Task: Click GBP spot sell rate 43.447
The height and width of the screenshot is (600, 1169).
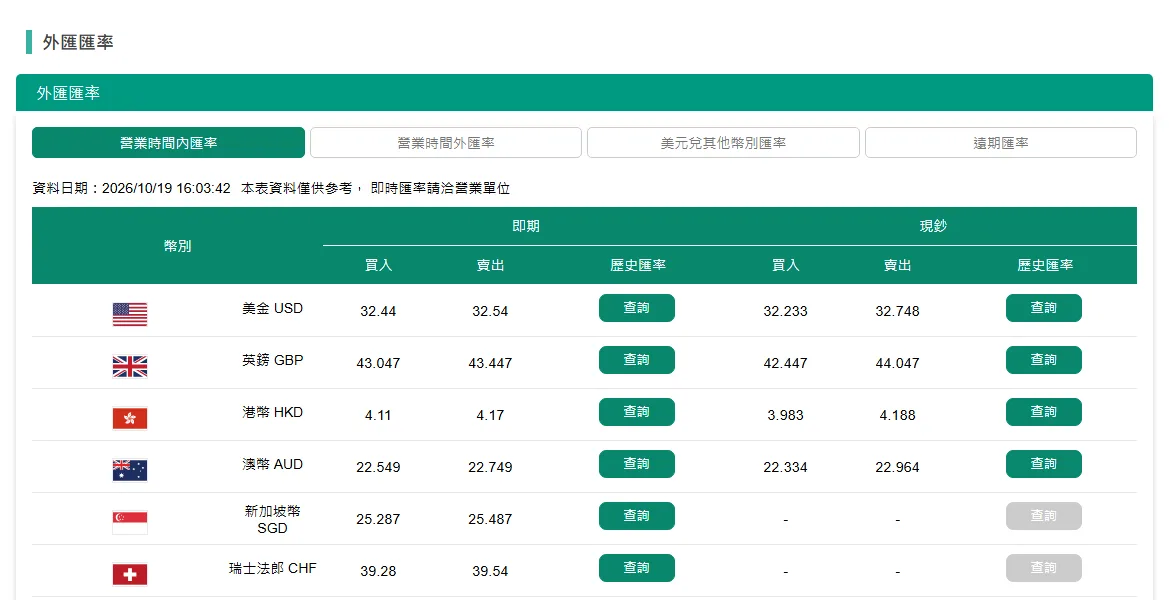Action: pyautogui.click(x=490, y=364)
